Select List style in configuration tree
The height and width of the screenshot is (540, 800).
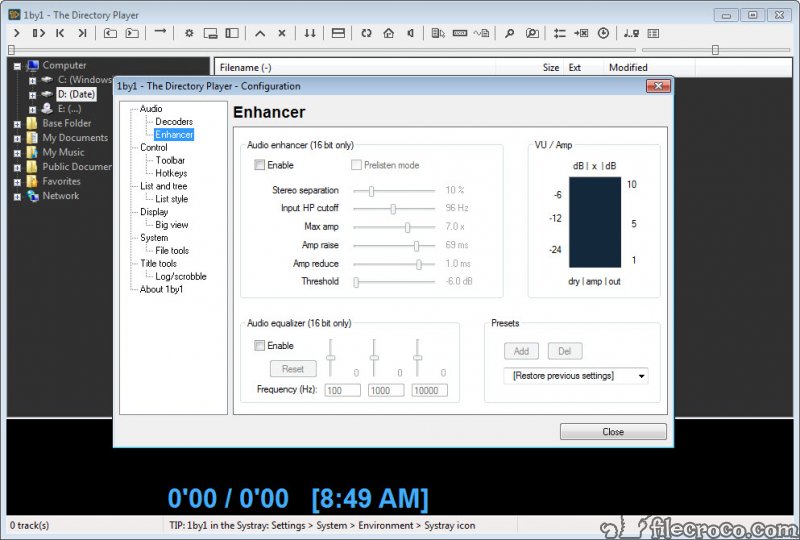tap(171, 199)
